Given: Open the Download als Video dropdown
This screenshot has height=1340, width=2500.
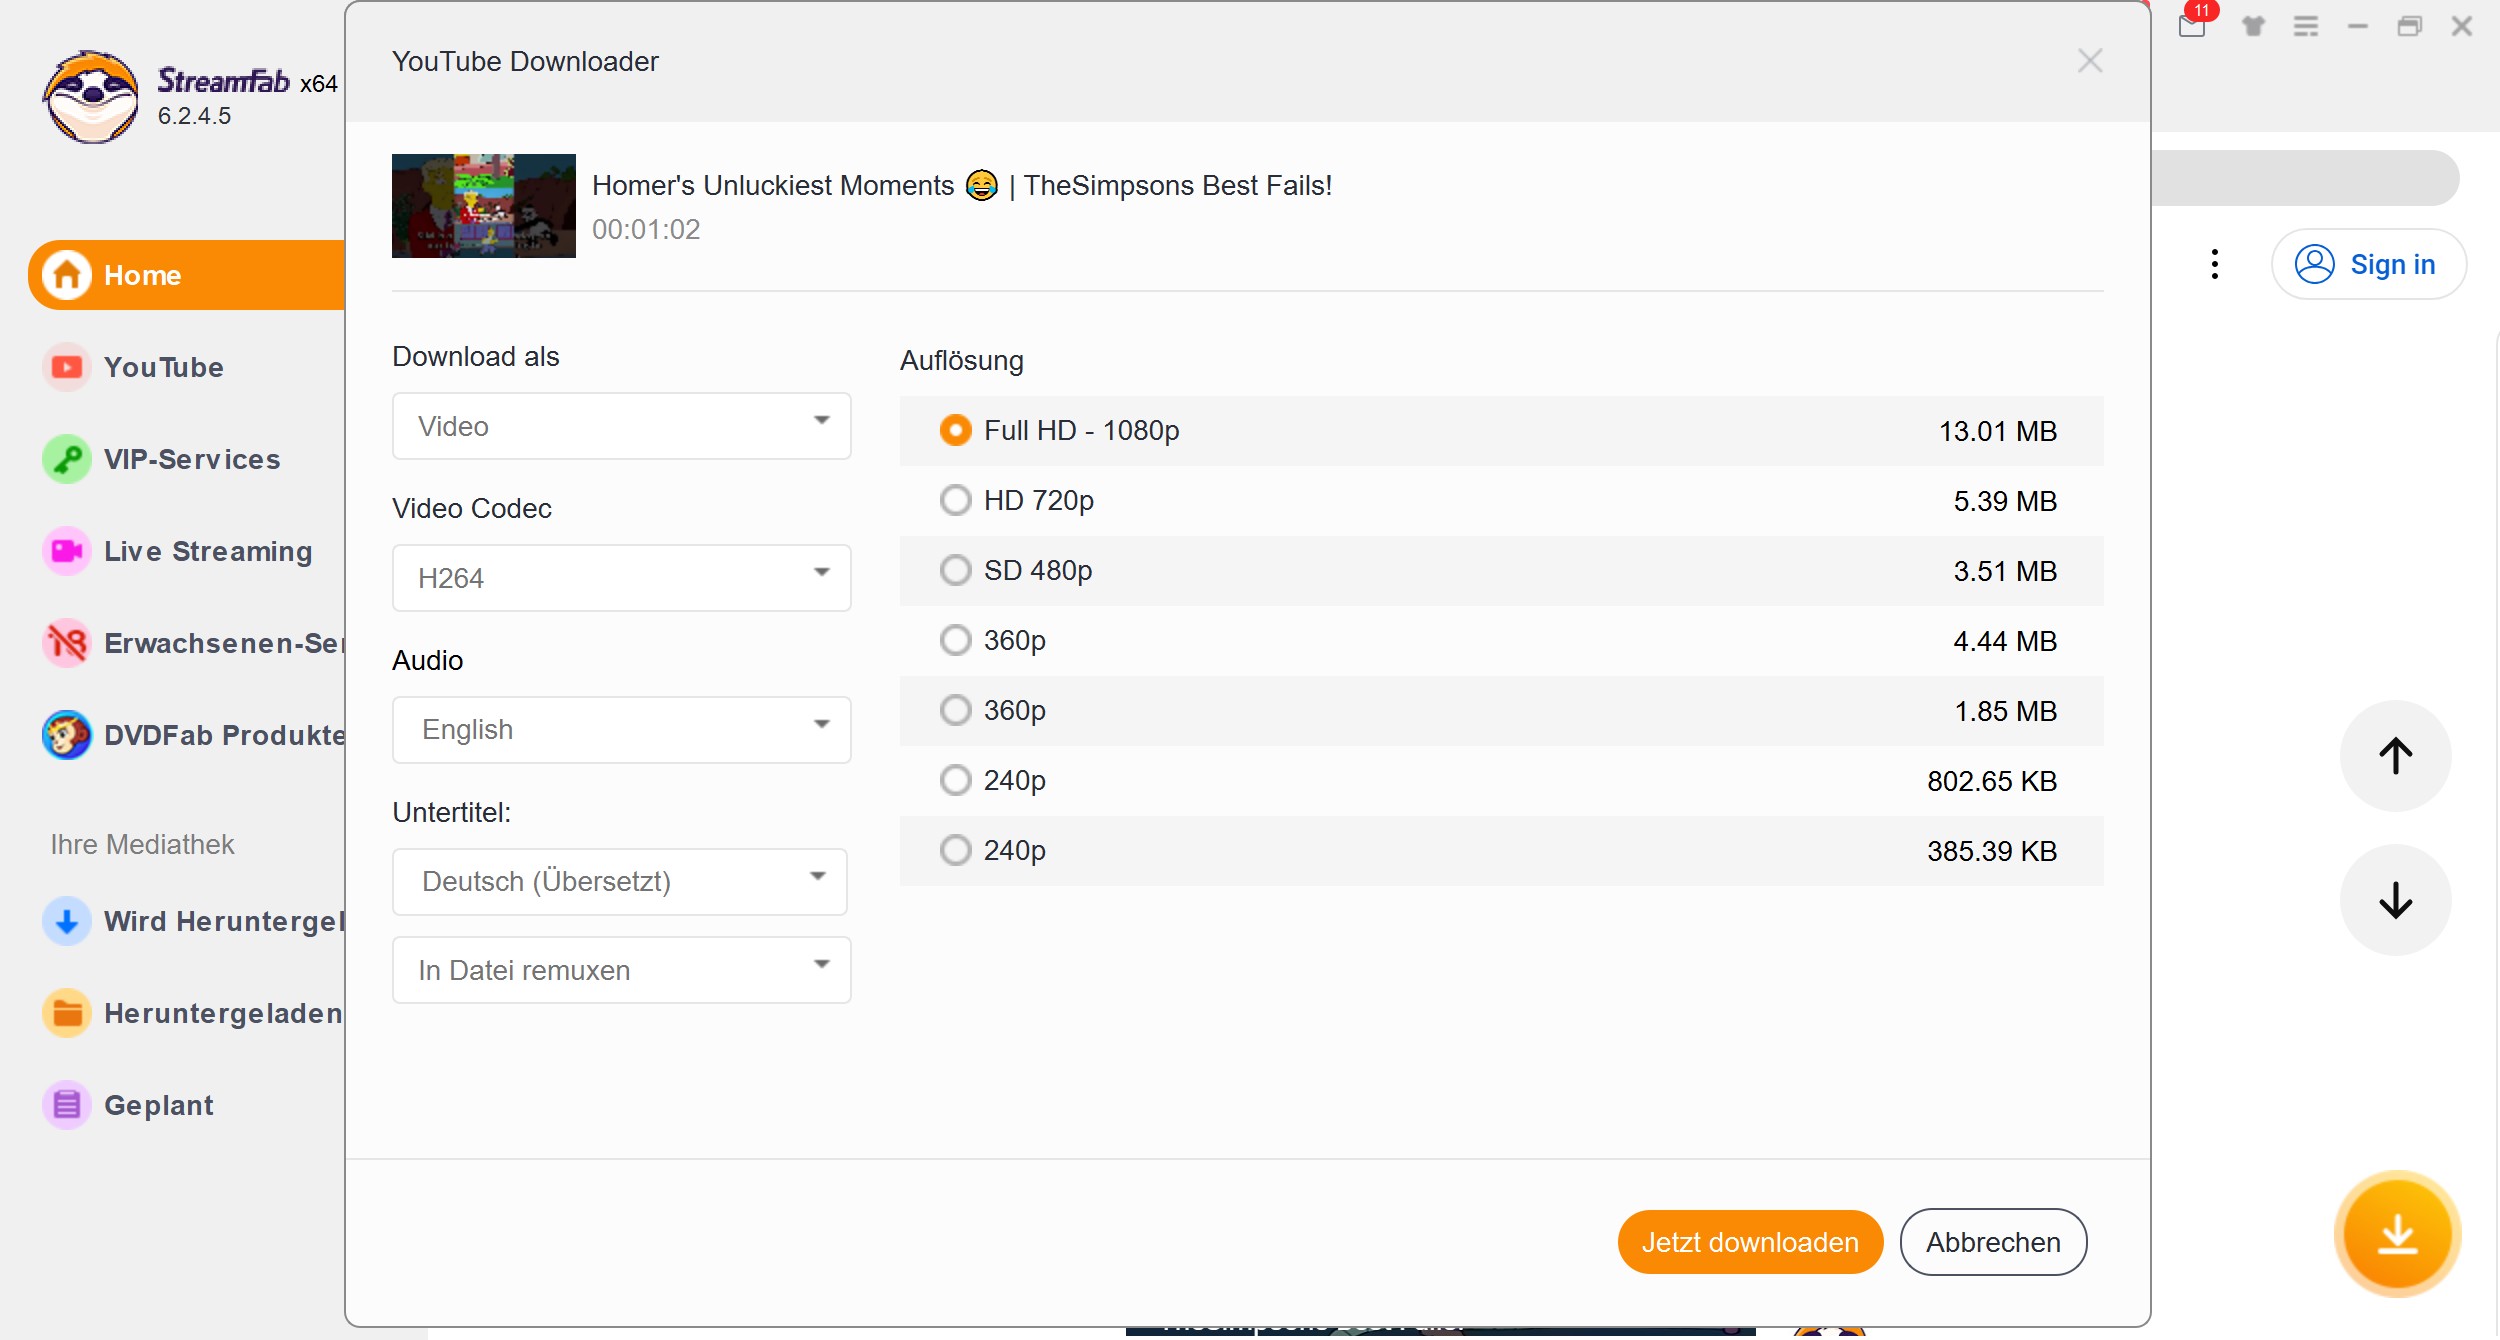Looking at the screenshot, I should [621, 426].
